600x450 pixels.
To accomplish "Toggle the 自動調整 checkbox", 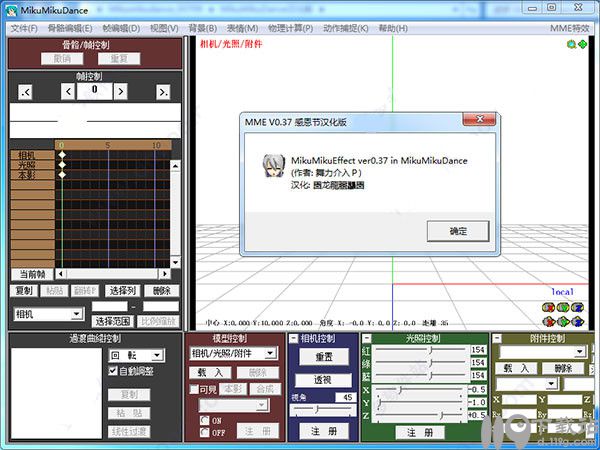I will click(x=113, y=370).
